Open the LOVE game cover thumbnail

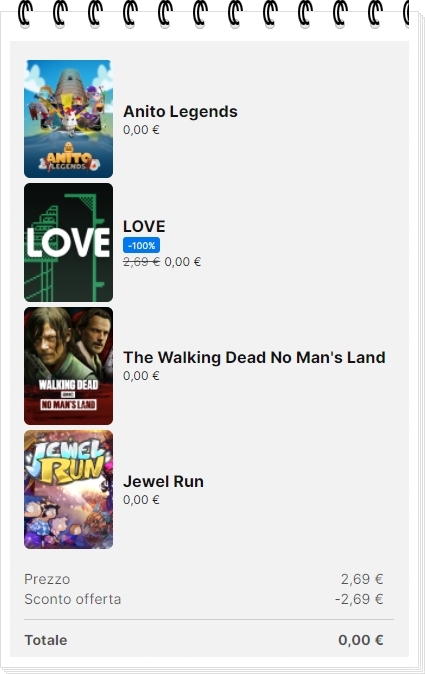pyautogui.click(x=68, y=242)
